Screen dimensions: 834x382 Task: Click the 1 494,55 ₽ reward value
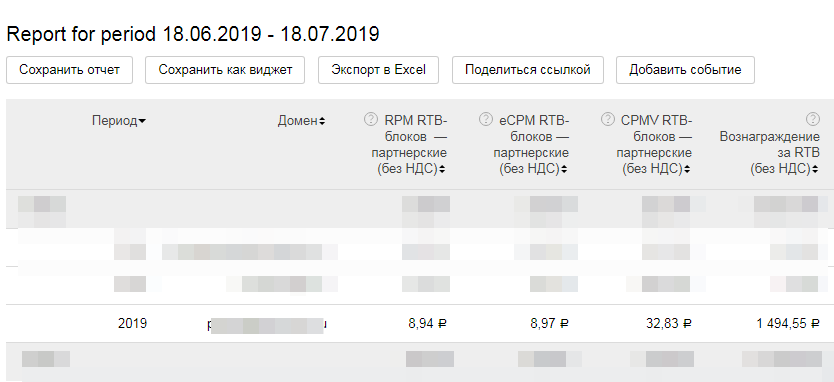(788, 323)
